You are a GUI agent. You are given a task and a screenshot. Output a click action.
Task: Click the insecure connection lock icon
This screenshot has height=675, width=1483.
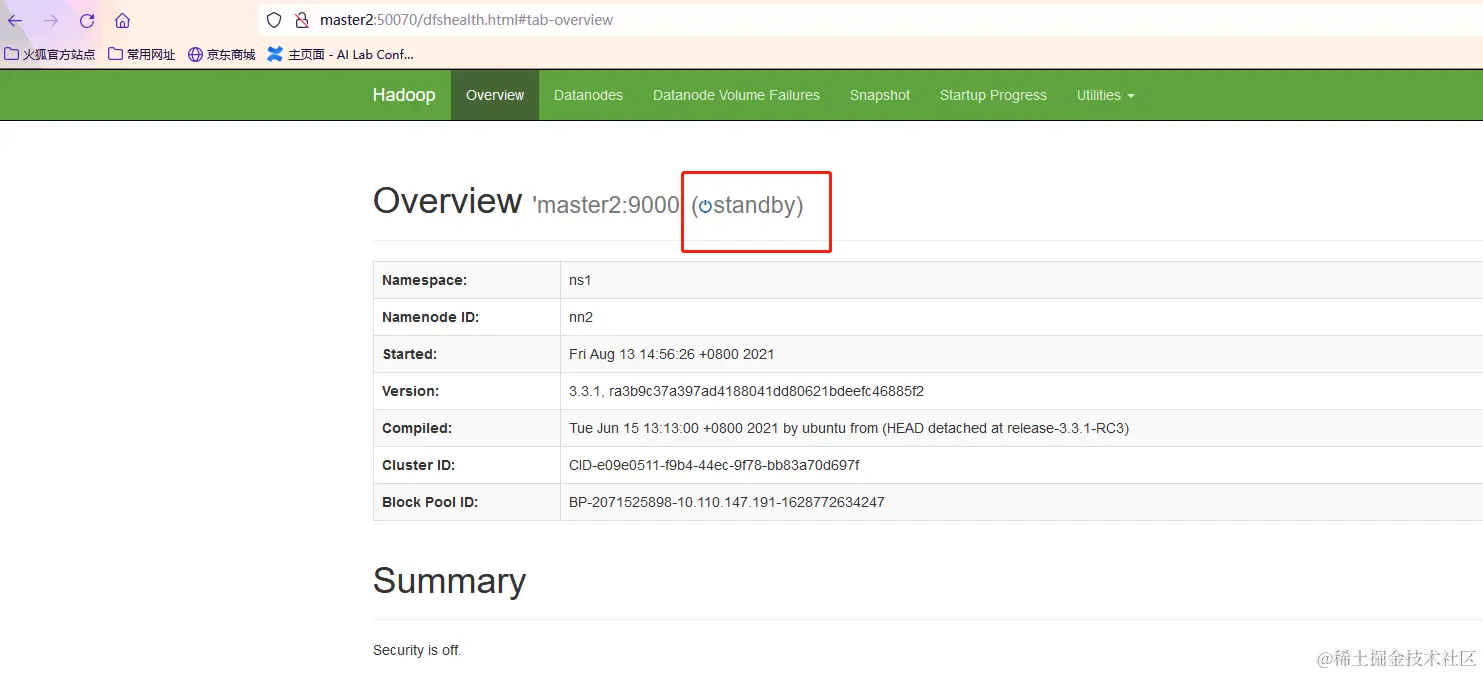(302, 20)
